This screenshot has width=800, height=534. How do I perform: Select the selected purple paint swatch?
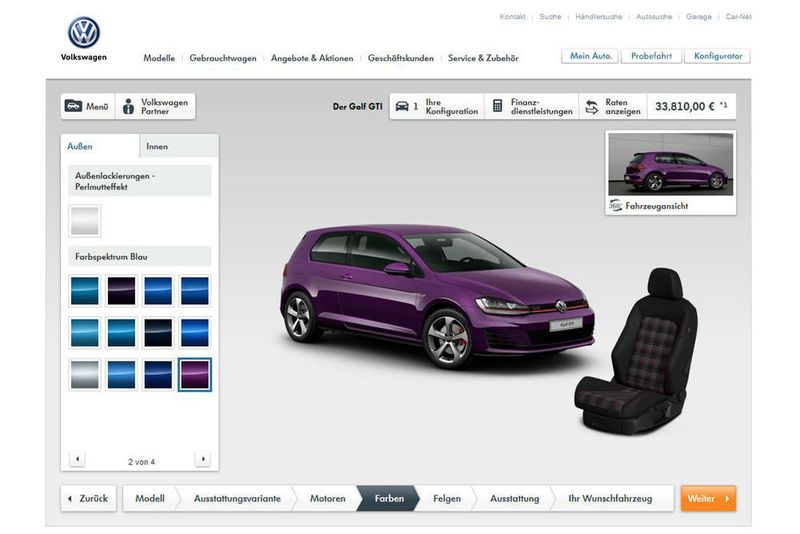pos(194,374)
